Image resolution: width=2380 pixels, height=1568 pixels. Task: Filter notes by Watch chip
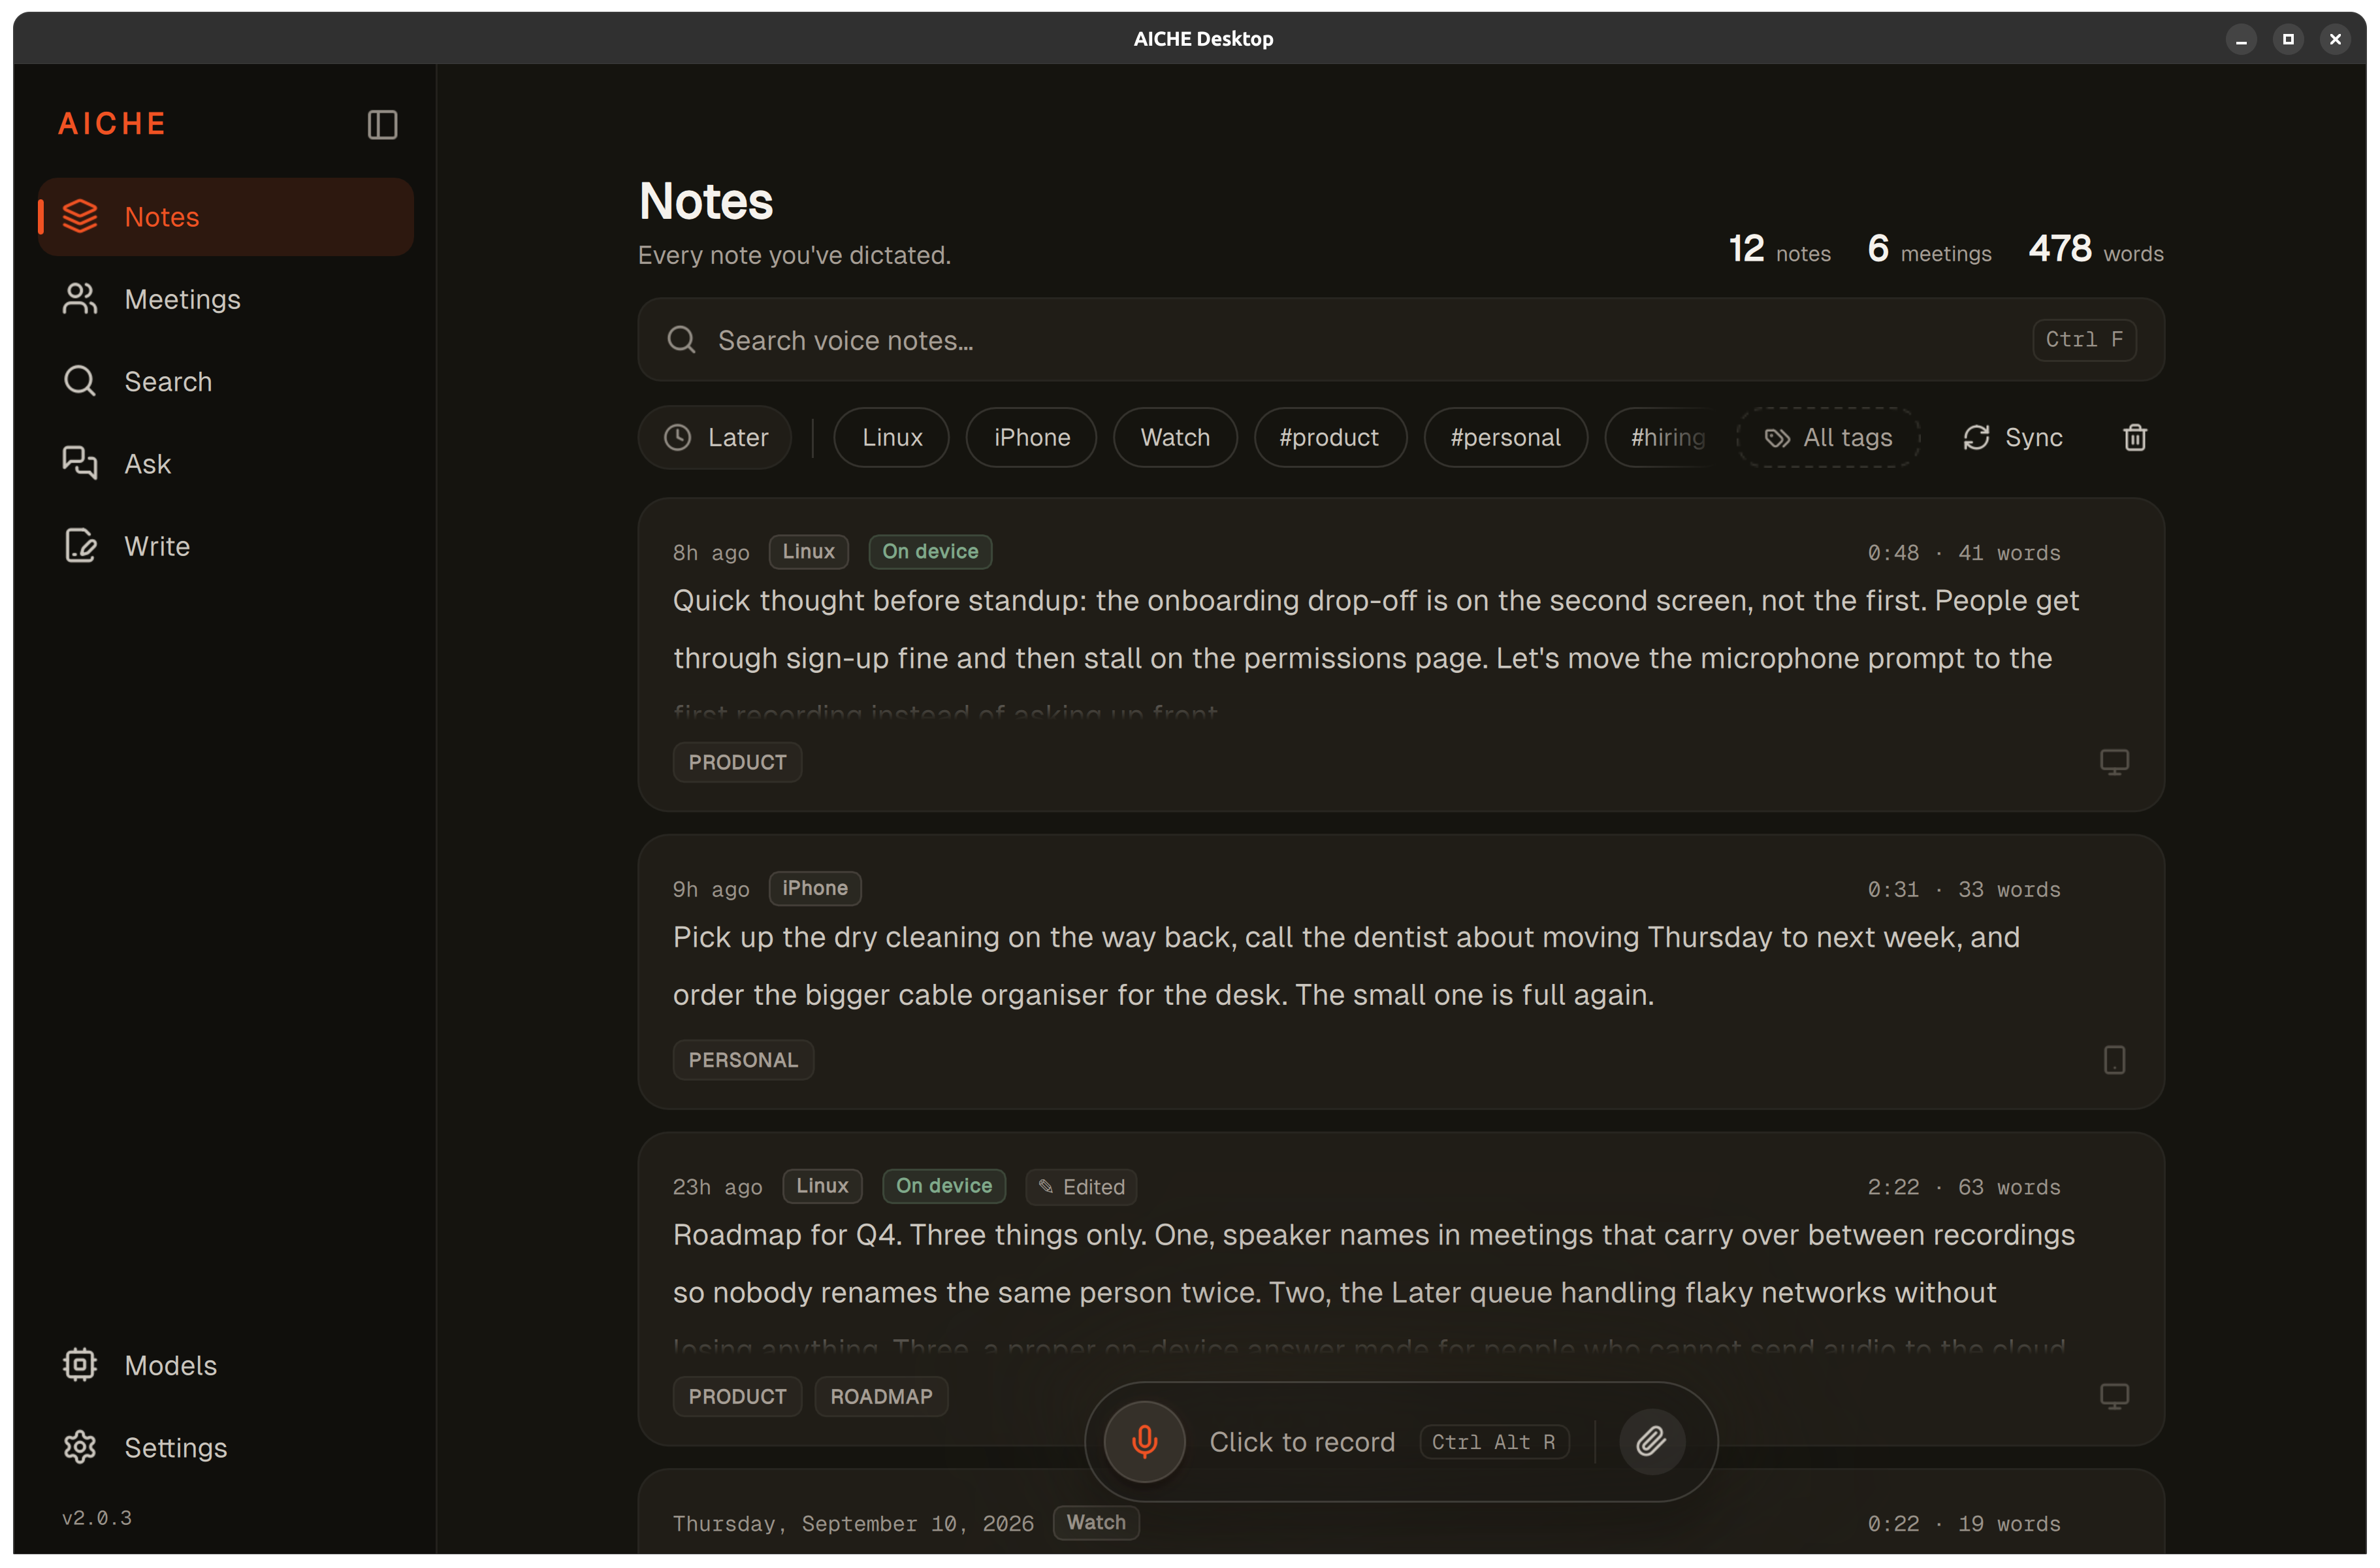tap(1175, 437)
